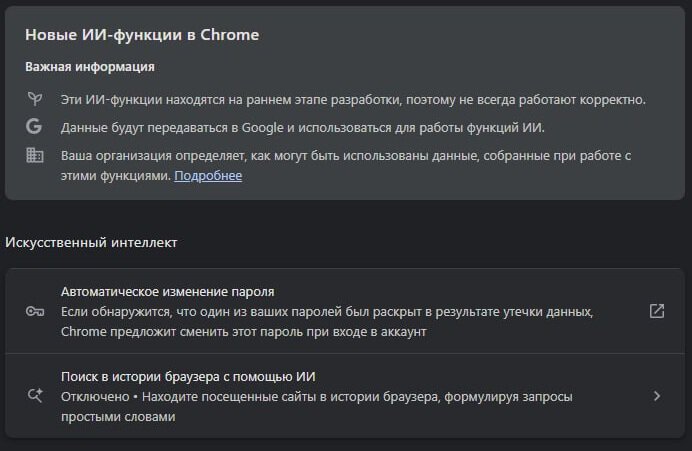Click the organization building icon
The height and width of the screenshot is (451, 692).
(34, 155)
